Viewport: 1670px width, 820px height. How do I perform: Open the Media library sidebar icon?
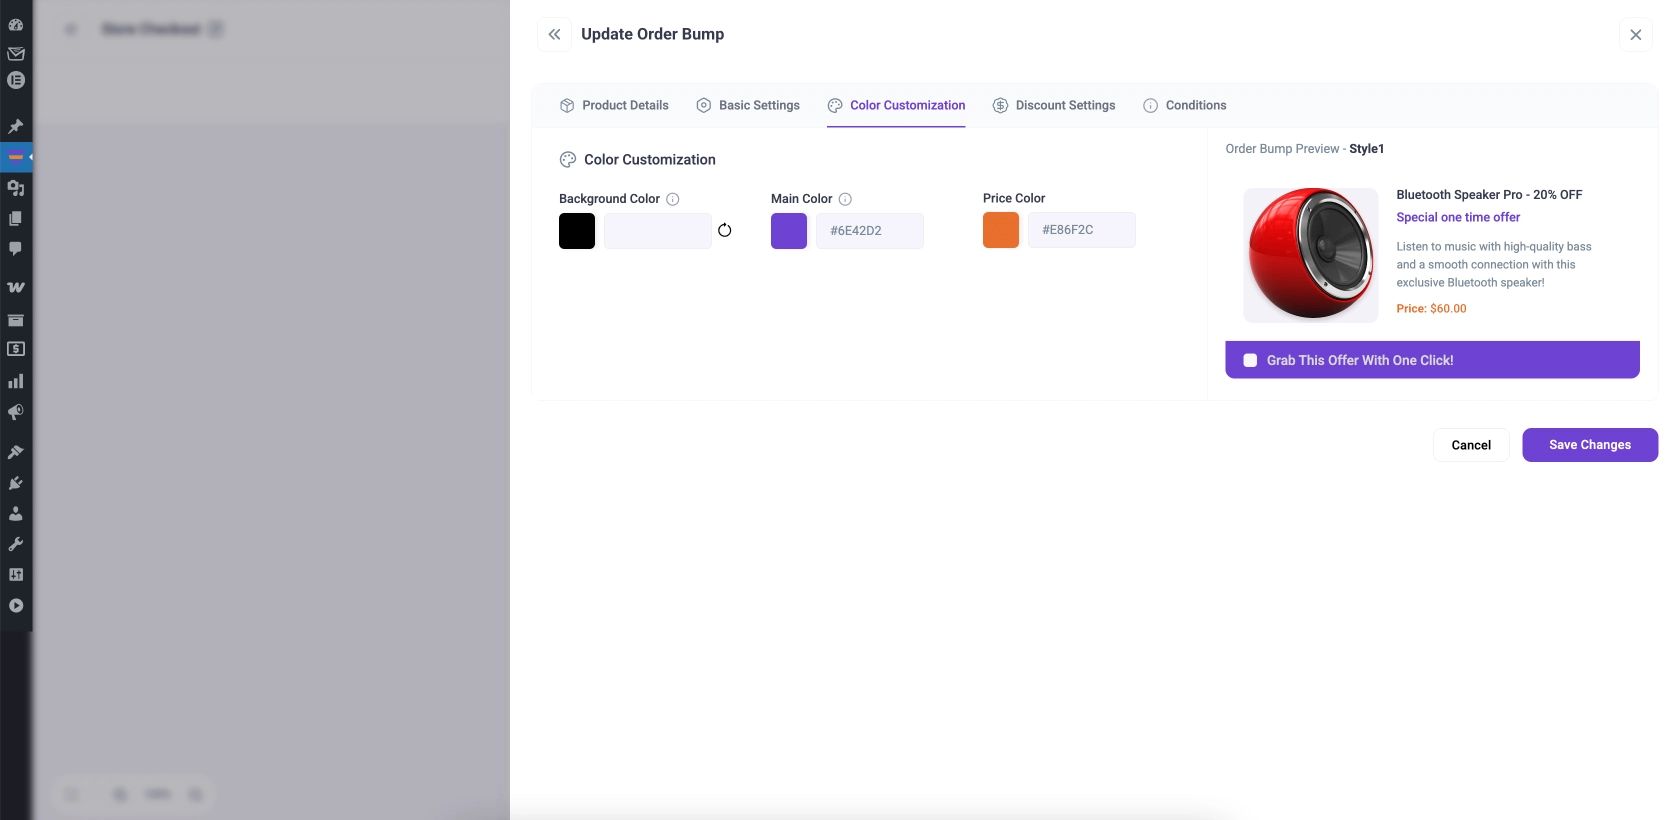click(16, 188)
